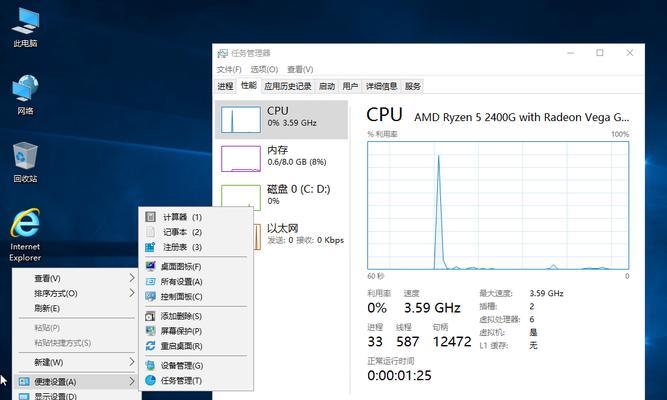Select the 网络 desktop icon
667x400 pixels.
pyautogui.click(x=25, y=94)
